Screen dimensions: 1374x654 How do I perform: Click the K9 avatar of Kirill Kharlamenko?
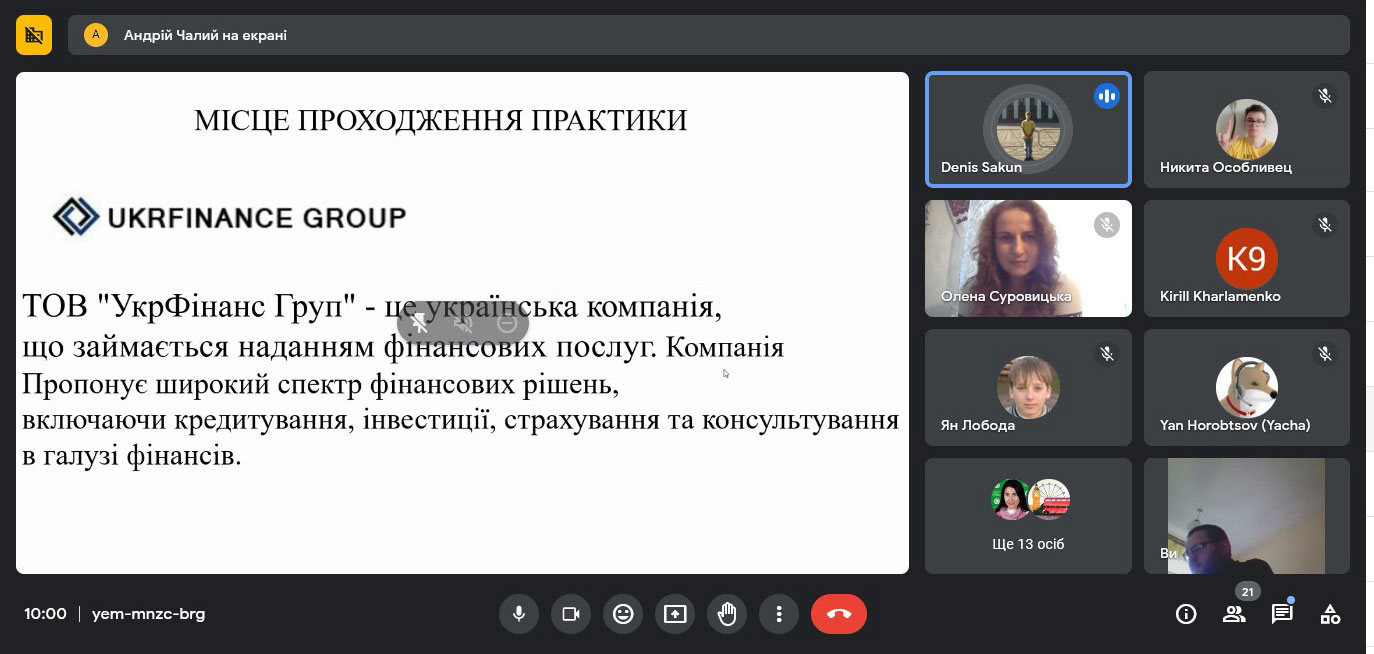pos(1246,259)
